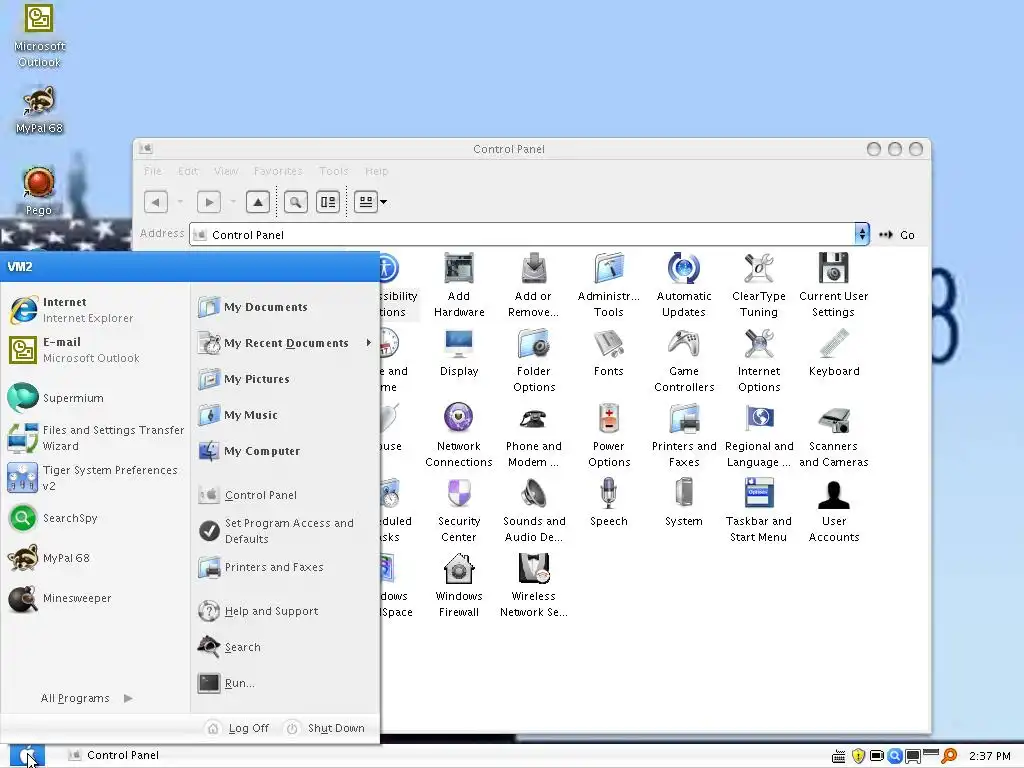Viewport: 1024px width, 768px height.
Task: Open User Accounts icon
Action: 834,511
